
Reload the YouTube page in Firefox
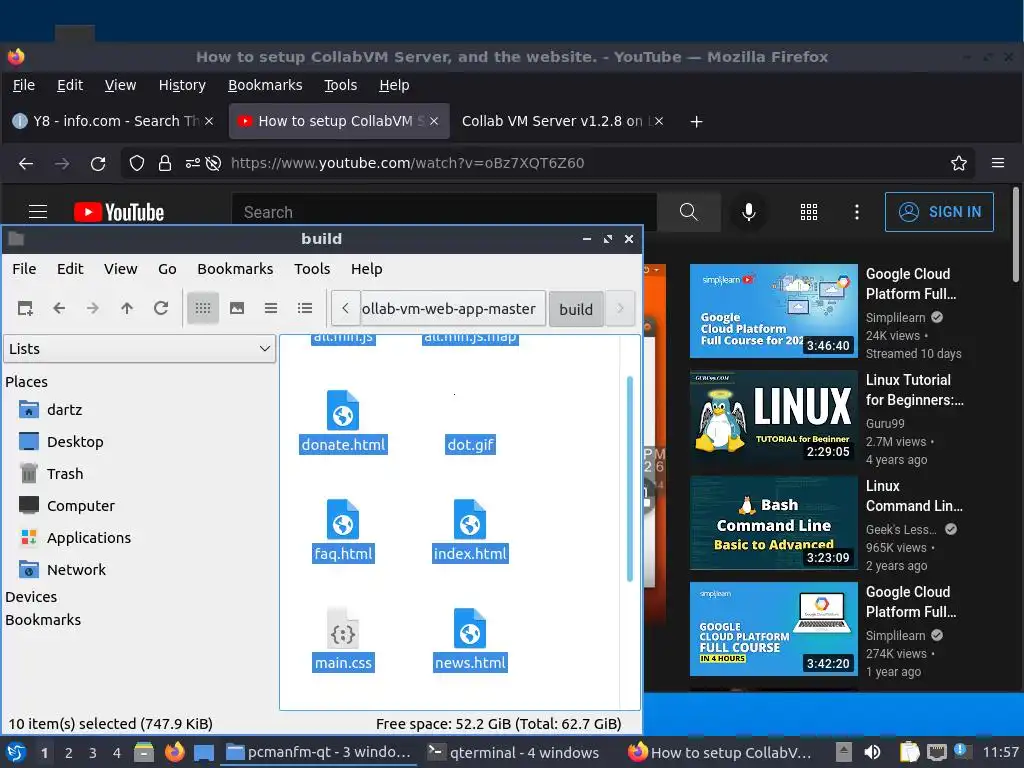tap(98, 163)
